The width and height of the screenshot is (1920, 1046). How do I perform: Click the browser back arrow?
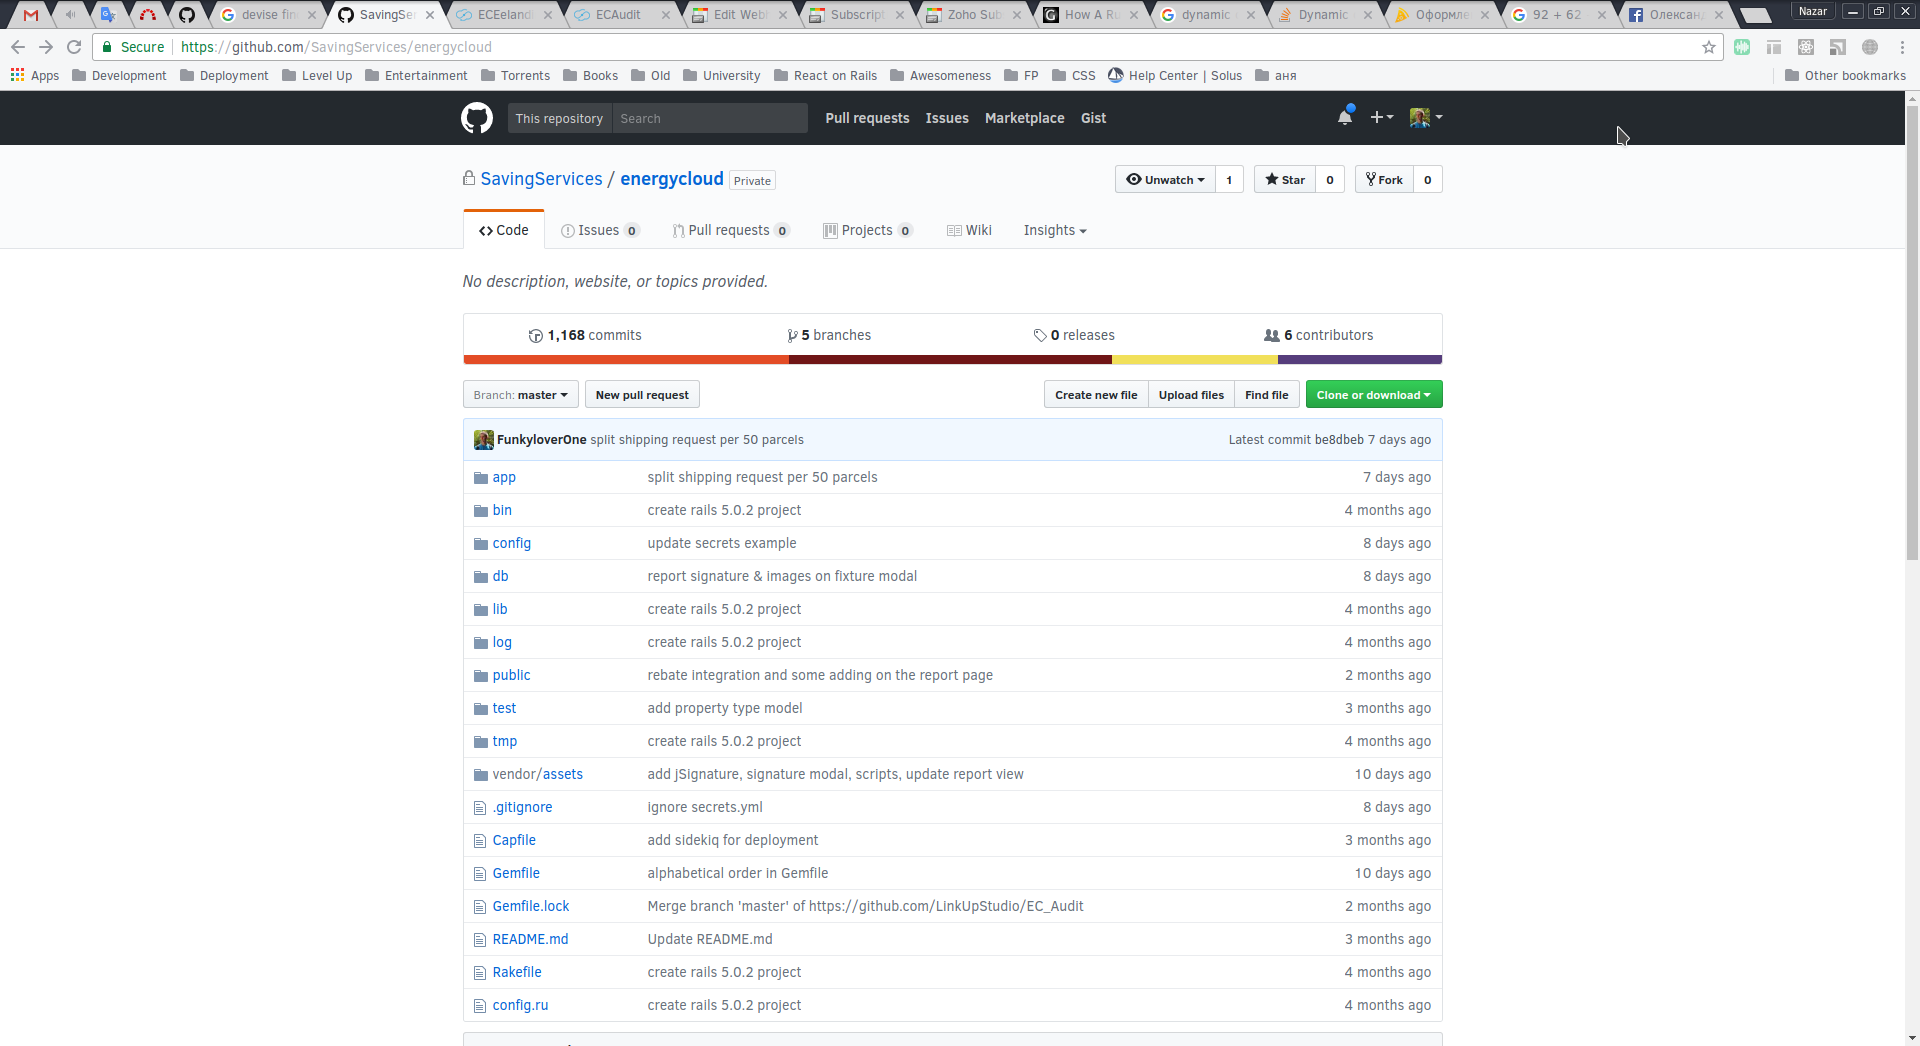[x=18, y=47]
